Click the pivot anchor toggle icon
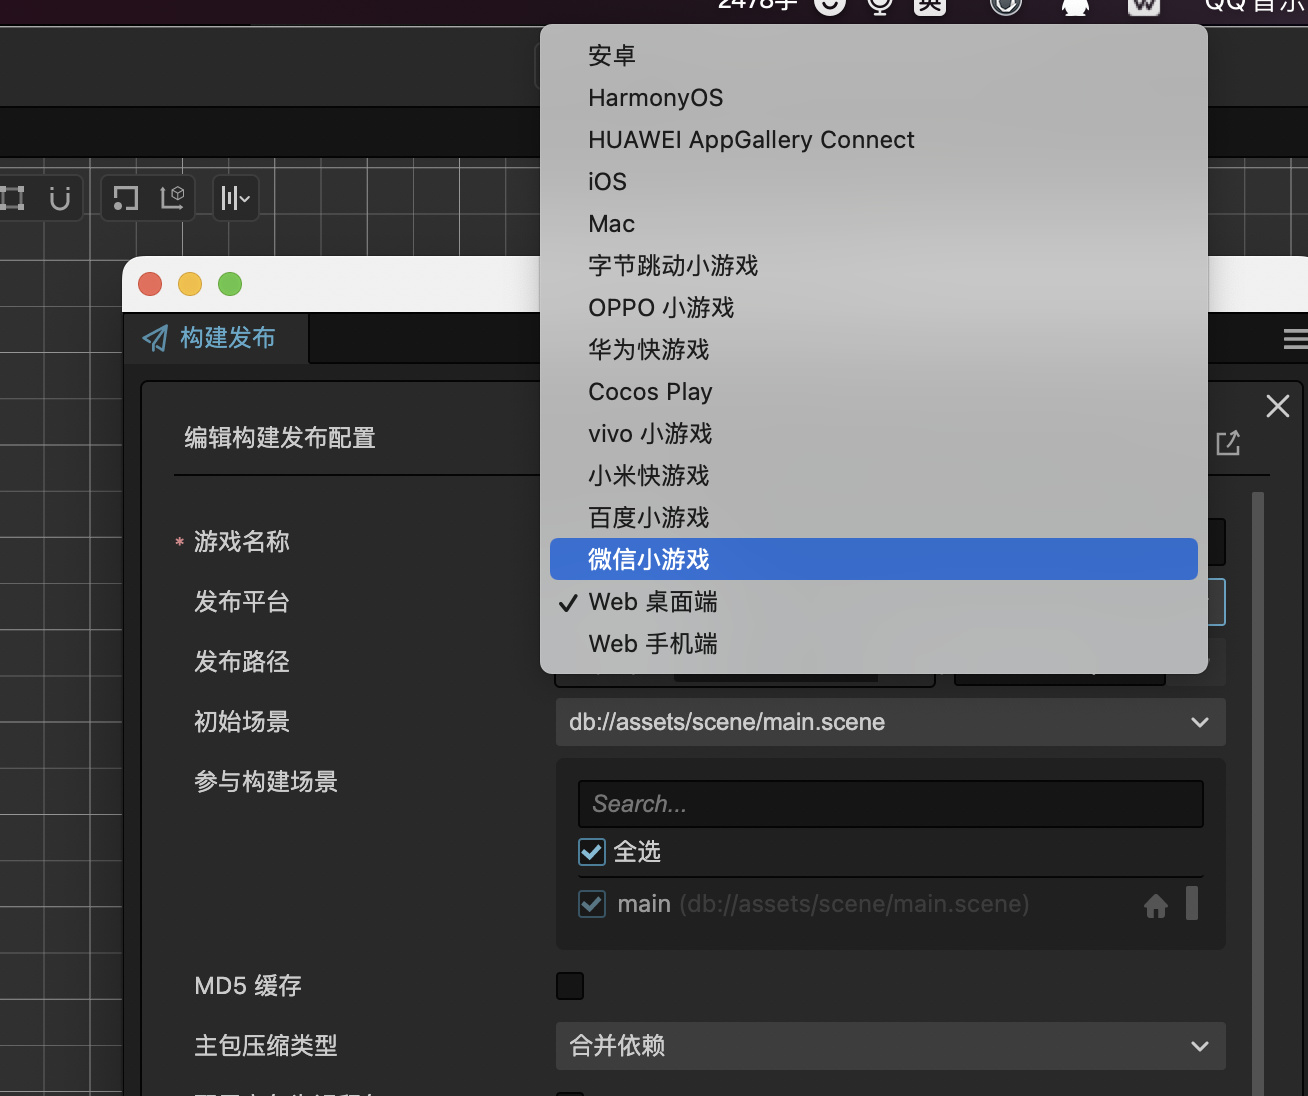 tap(125, 198)
